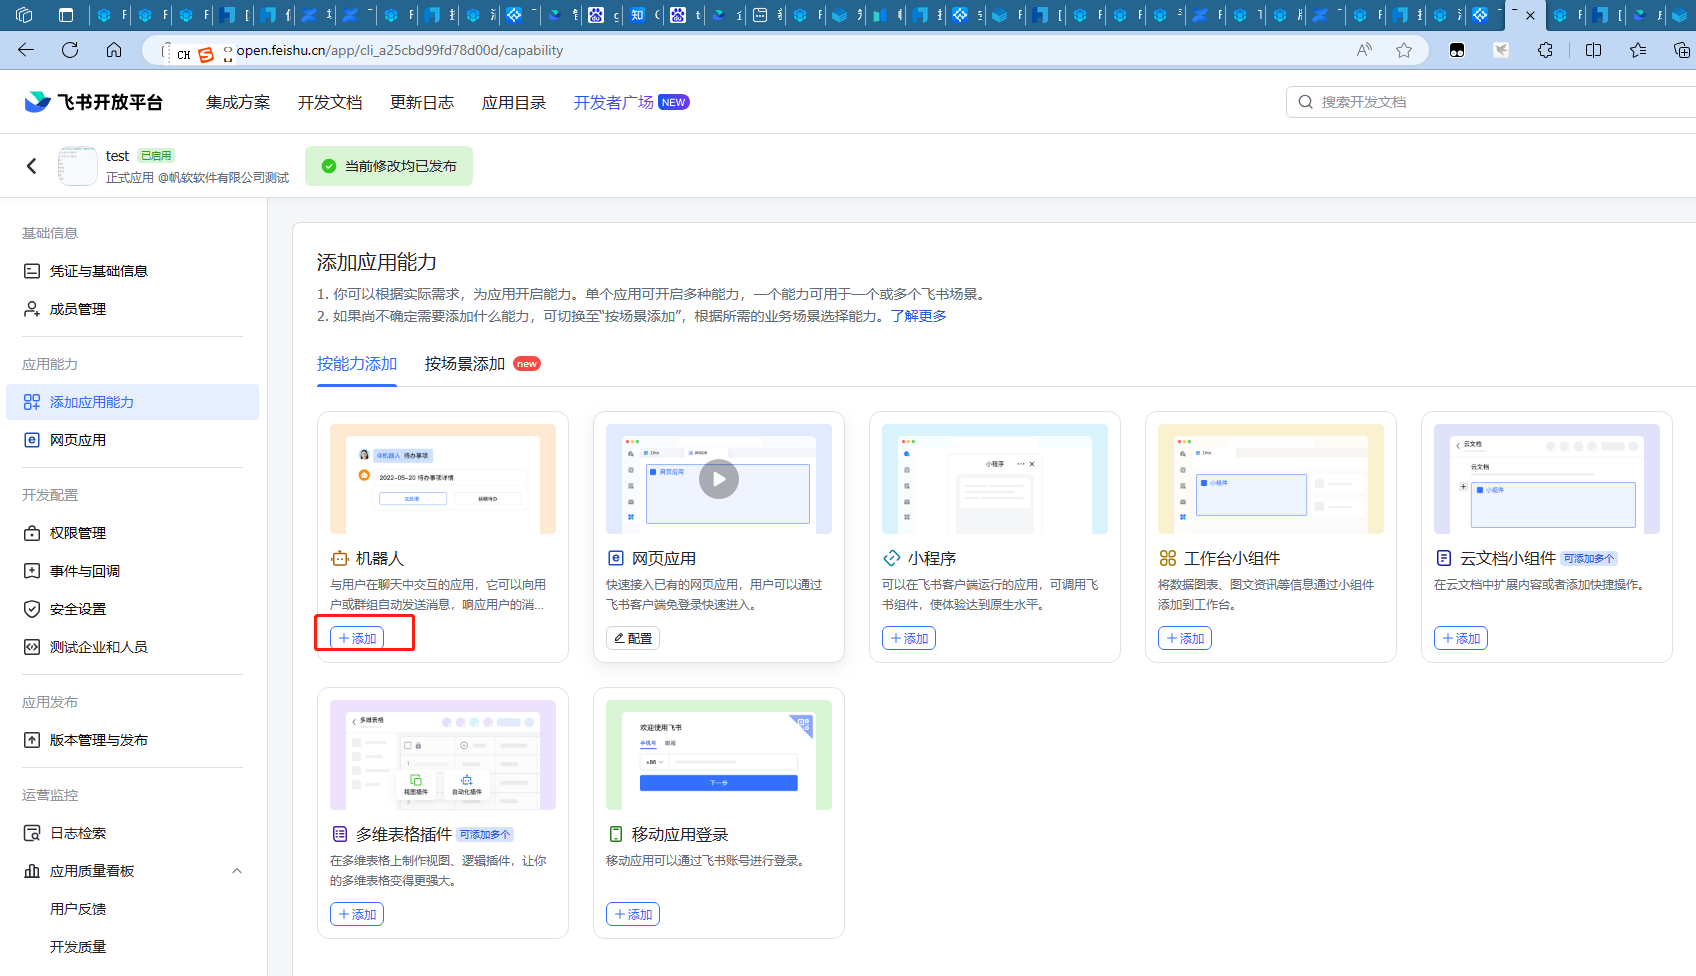The height and width of the screenshot is (976, 1696).
Task: Click the browser back arrow
Action: pyautogui.click(x=26, y=50)
